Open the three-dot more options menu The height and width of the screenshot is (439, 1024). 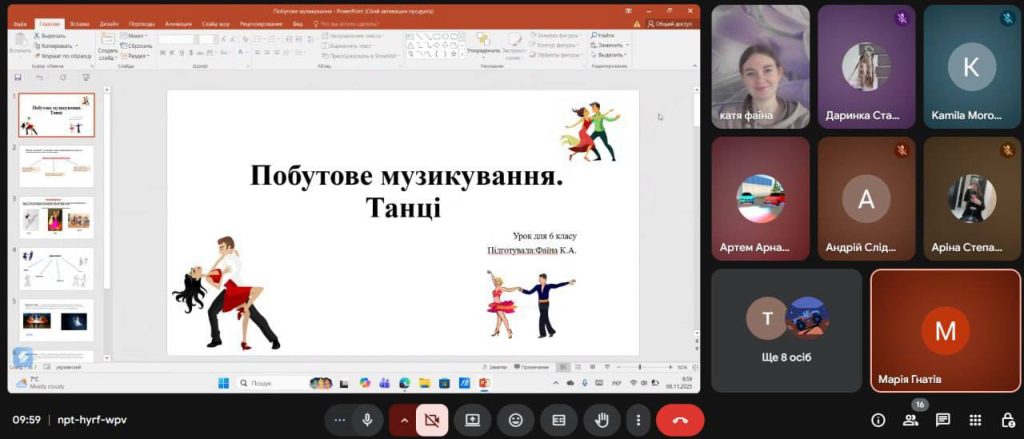638,420
